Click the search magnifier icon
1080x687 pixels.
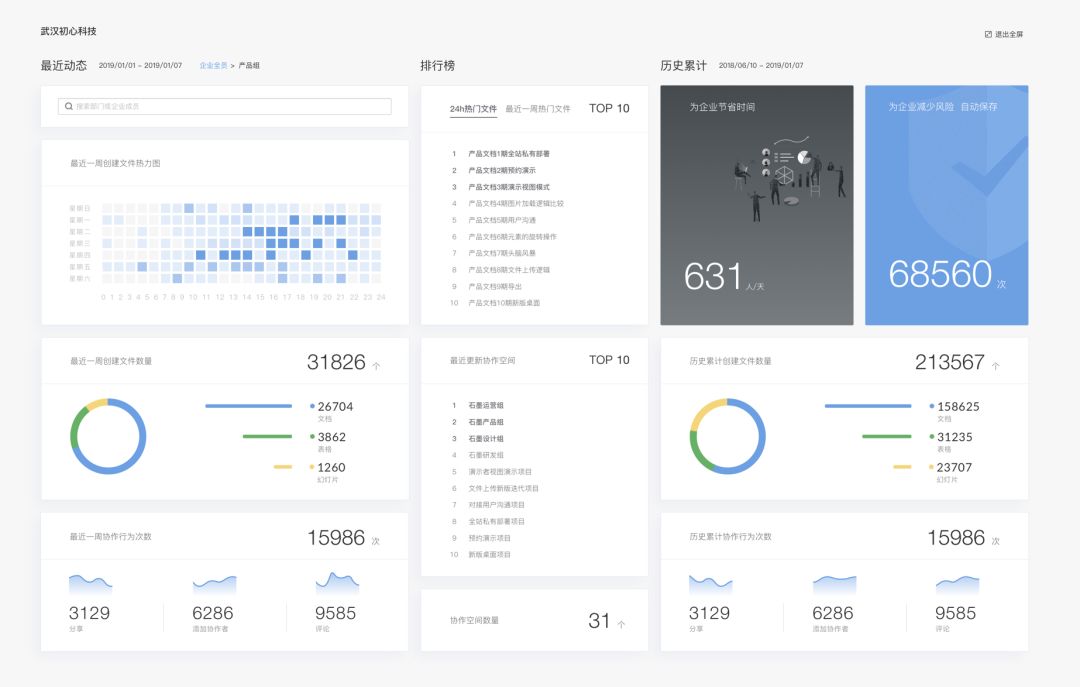pyautogui.click(x=69, y=106)
